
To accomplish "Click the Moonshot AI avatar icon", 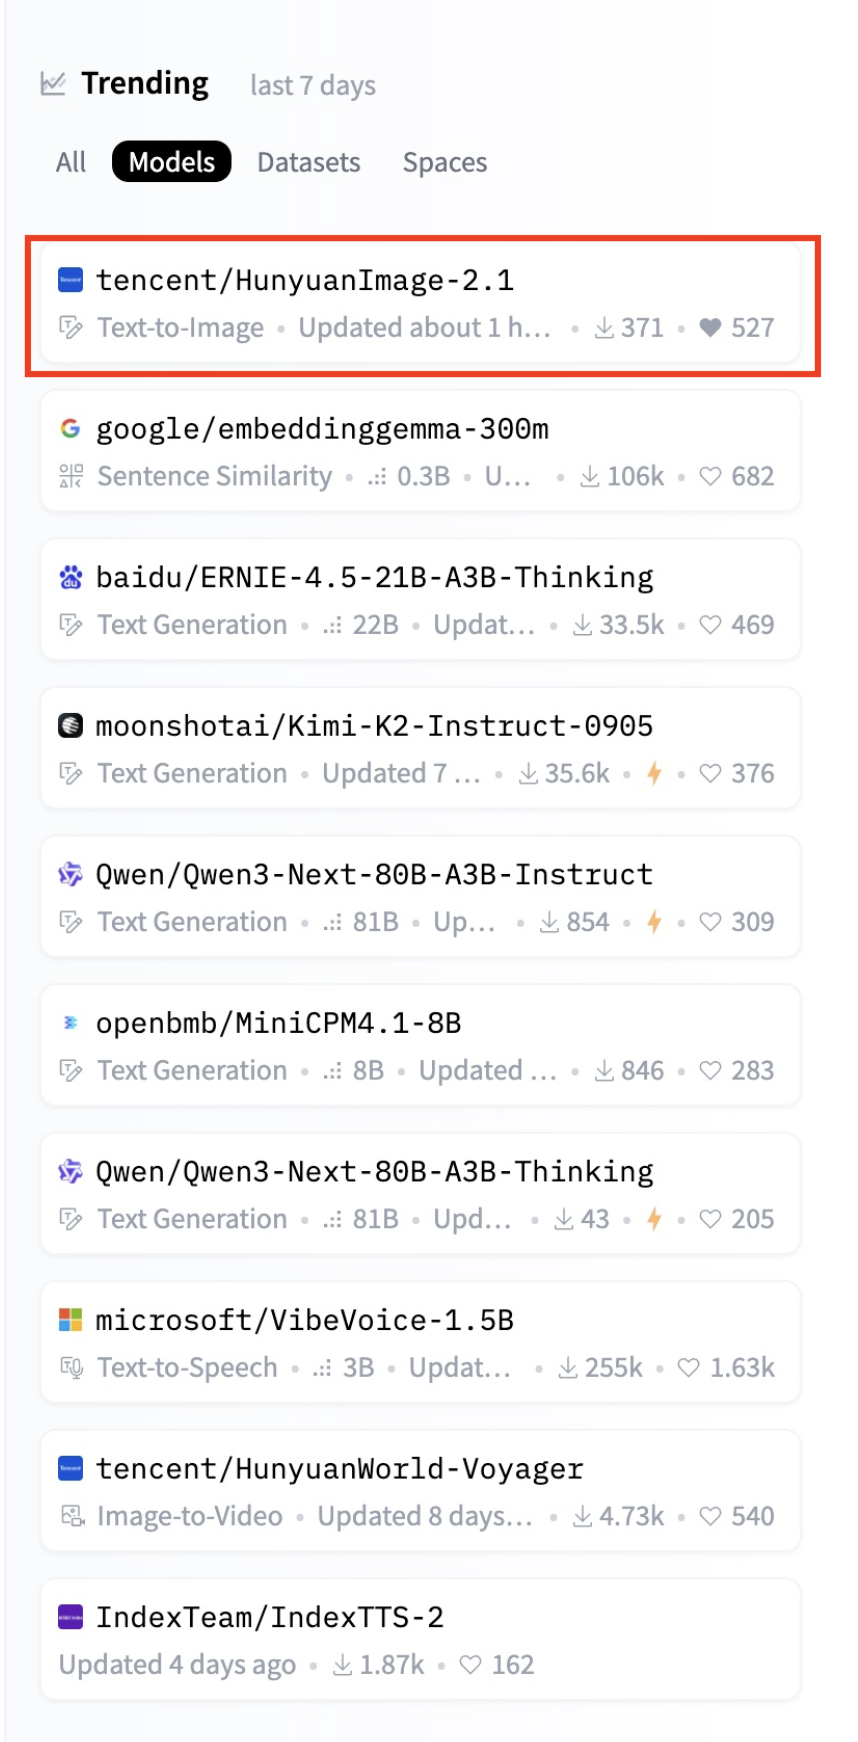I will coord(70,725).
